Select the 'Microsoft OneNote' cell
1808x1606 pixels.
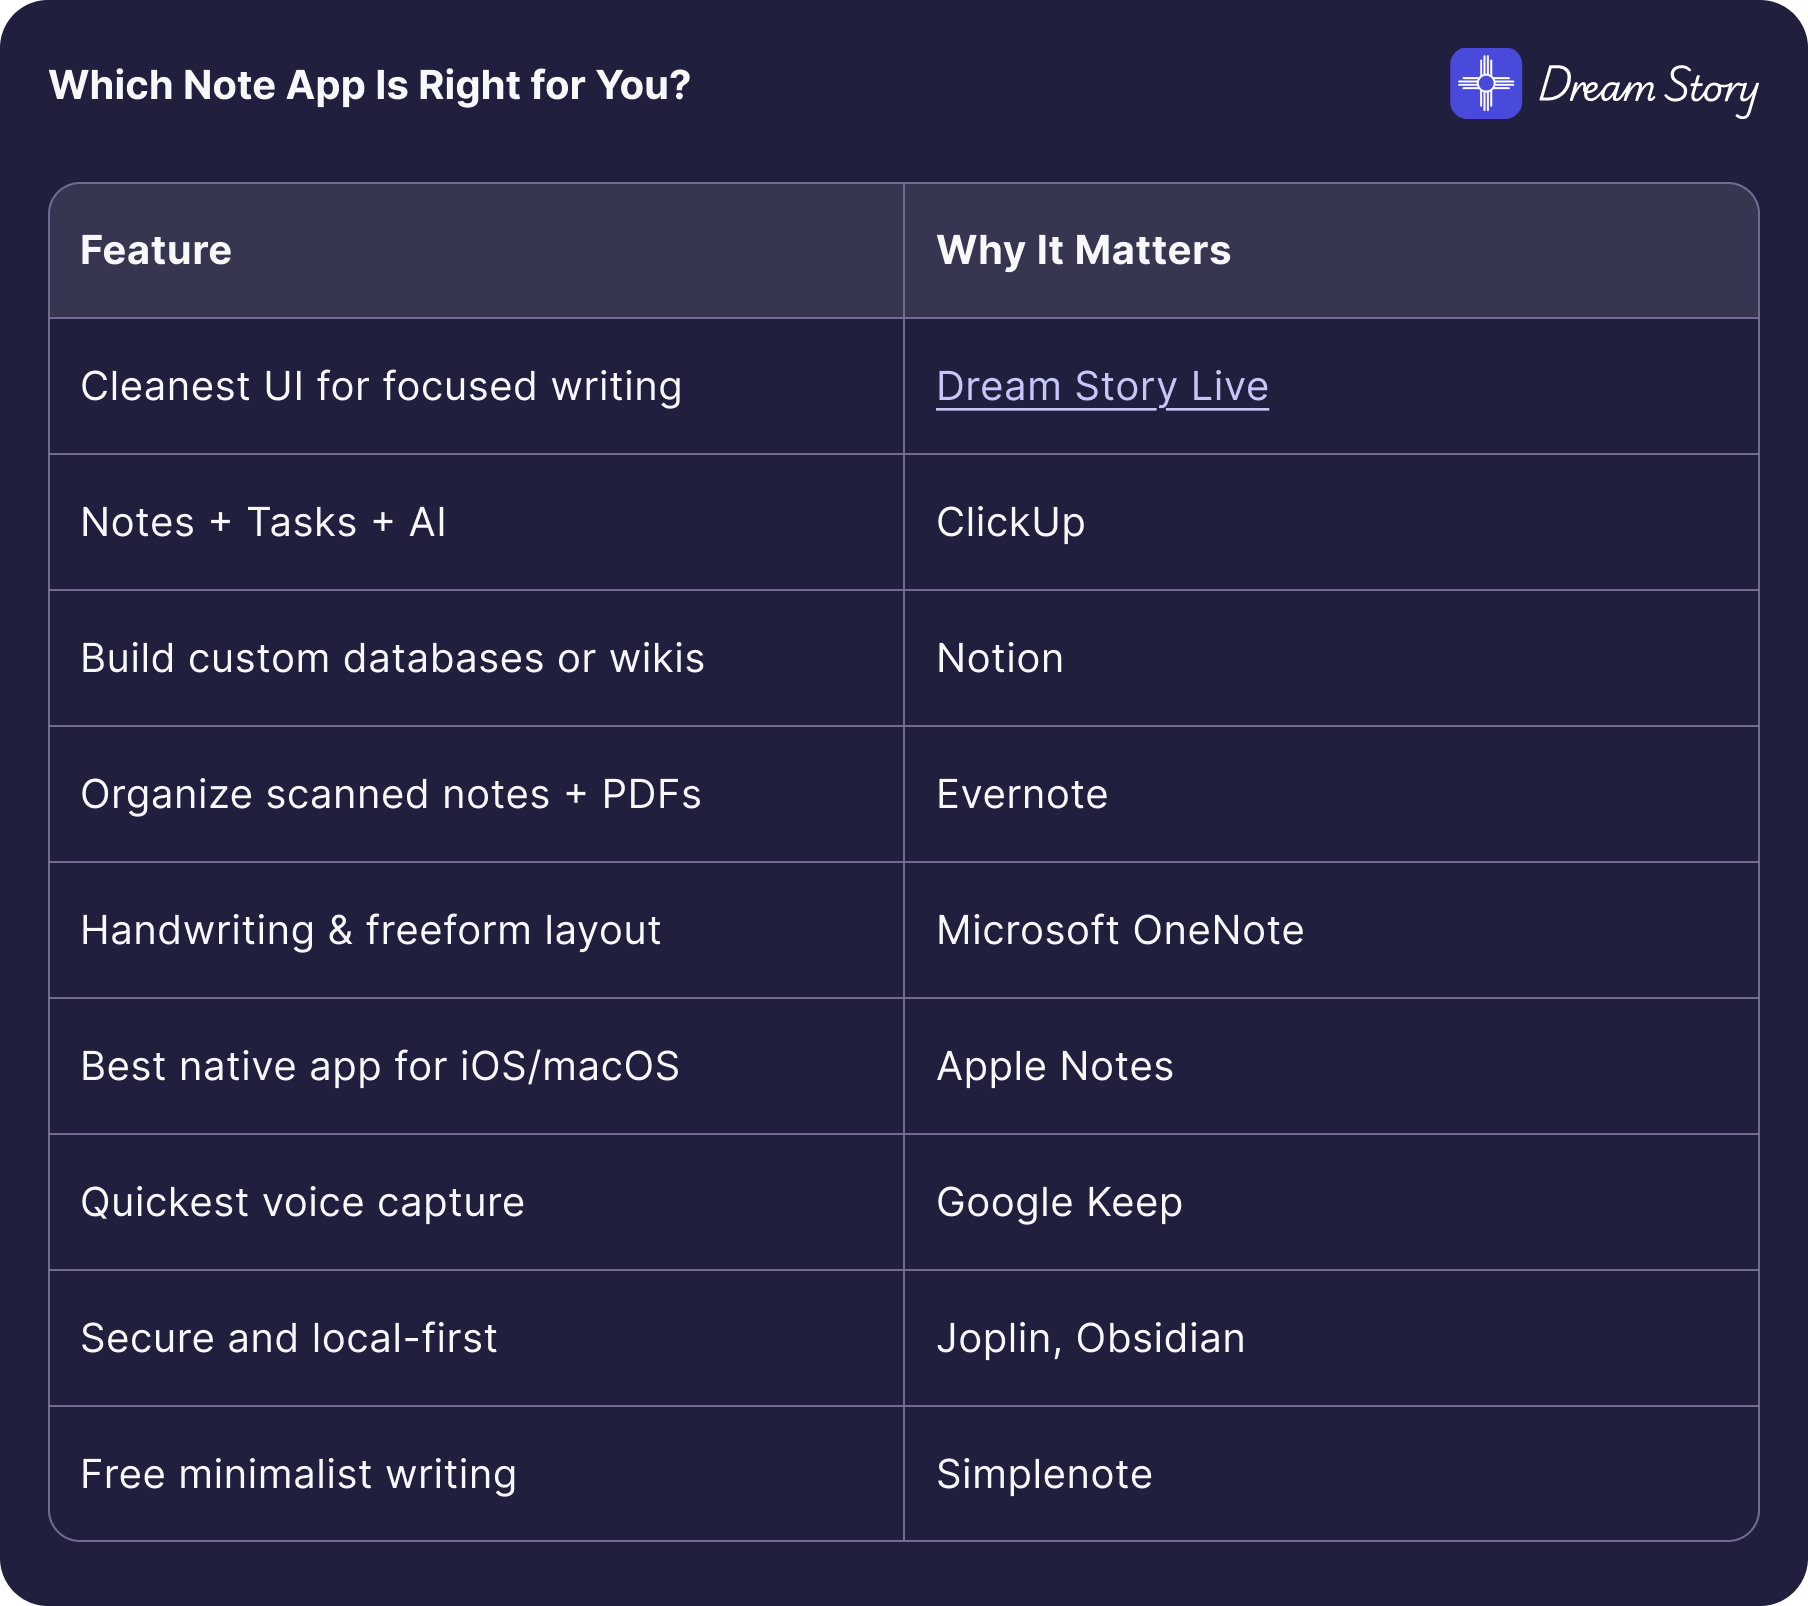coord(1331,931)
